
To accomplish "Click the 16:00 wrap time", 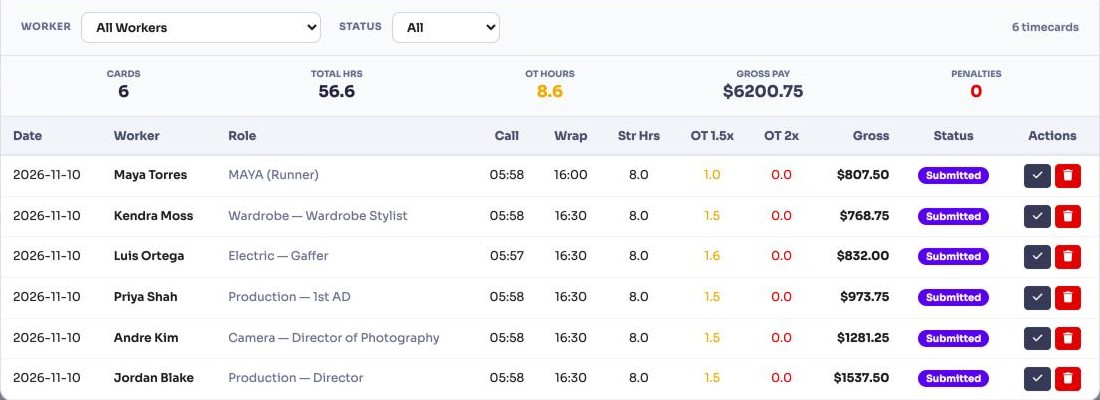I will point(570,175).
